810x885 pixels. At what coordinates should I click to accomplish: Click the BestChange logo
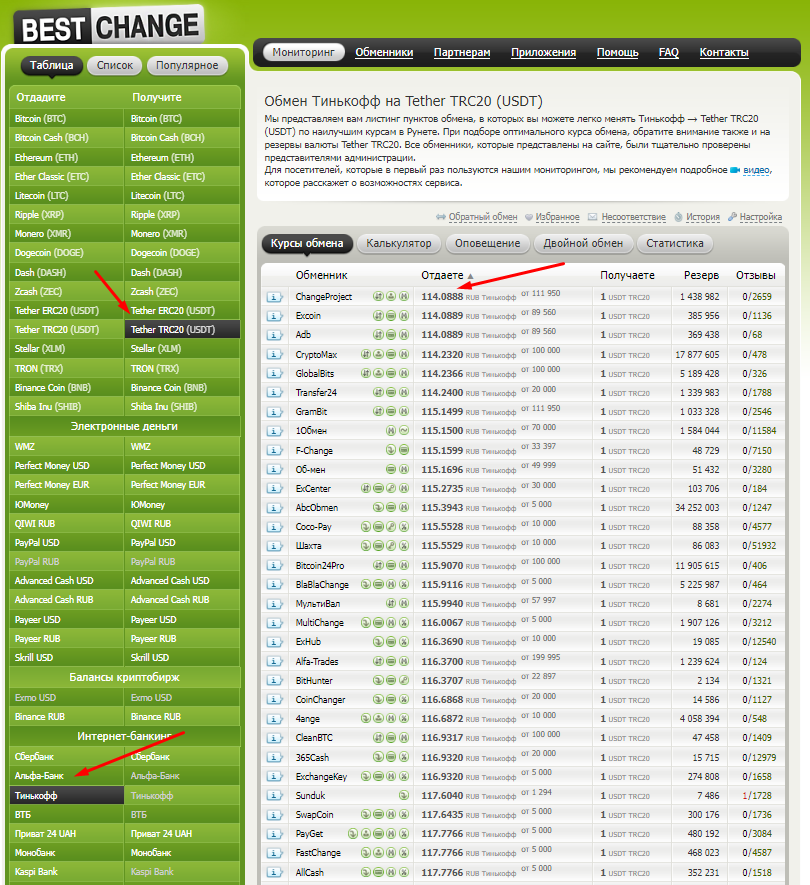point(109,25)
